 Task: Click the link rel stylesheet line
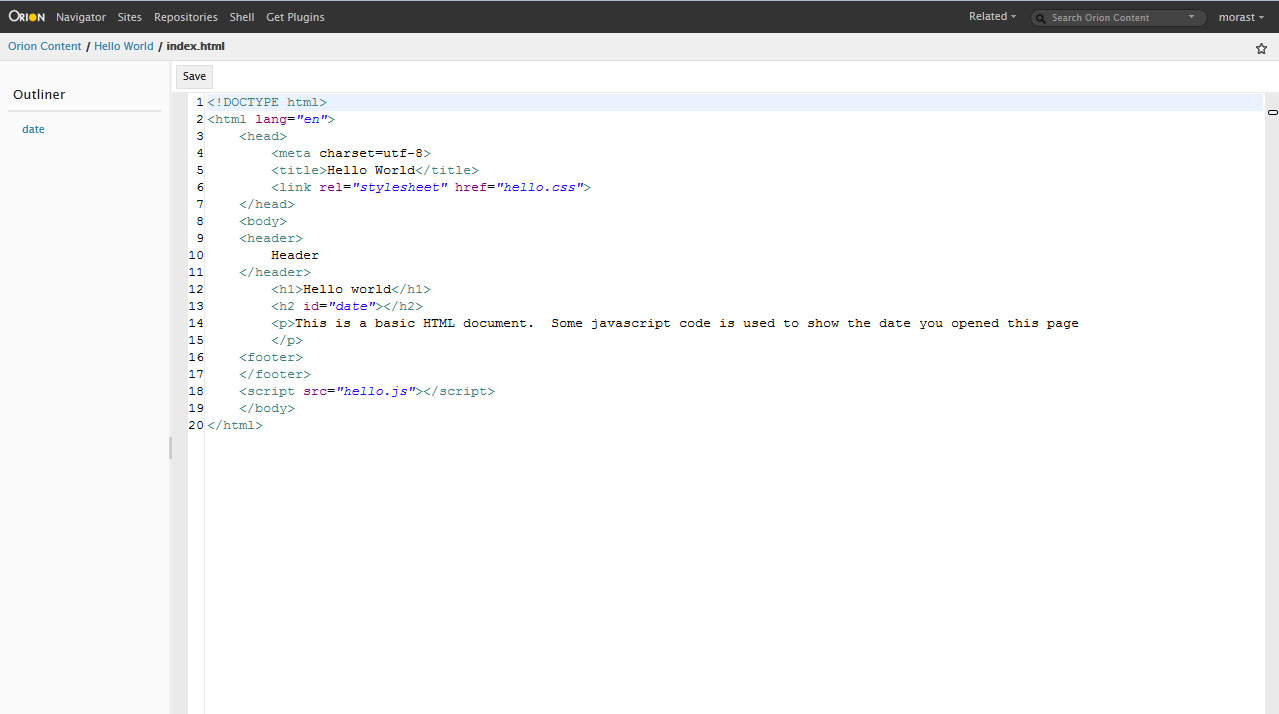(x=431, y=187)
